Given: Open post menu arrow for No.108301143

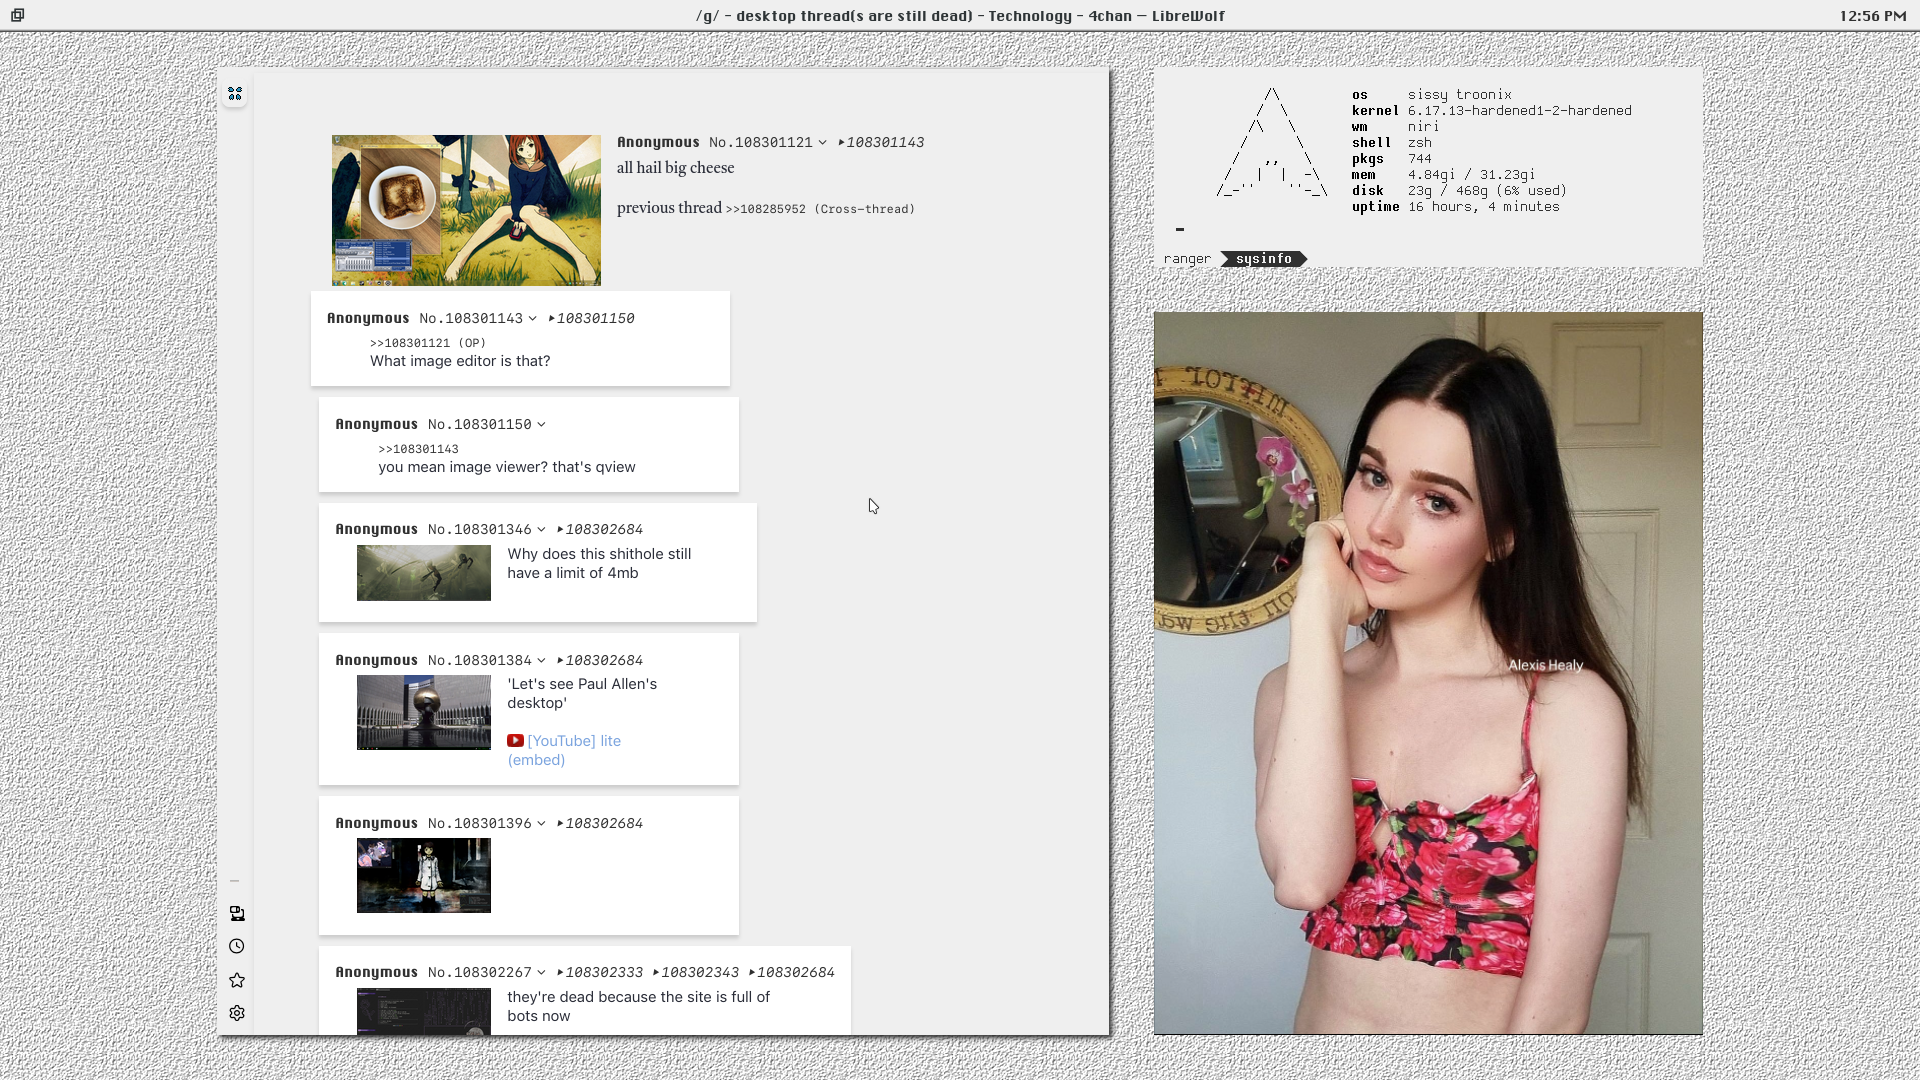Looking at the screenshot, I should pos(533,319).
